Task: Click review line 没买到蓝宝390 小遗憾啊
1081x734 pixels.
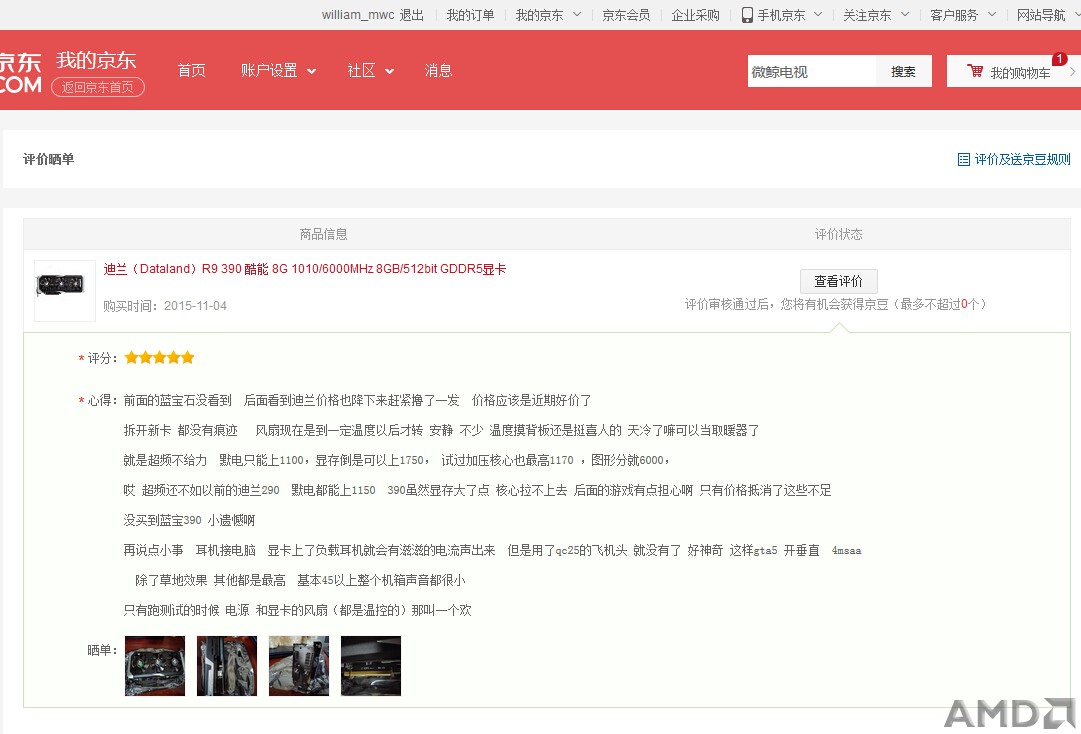Action: tap(189, 520)
